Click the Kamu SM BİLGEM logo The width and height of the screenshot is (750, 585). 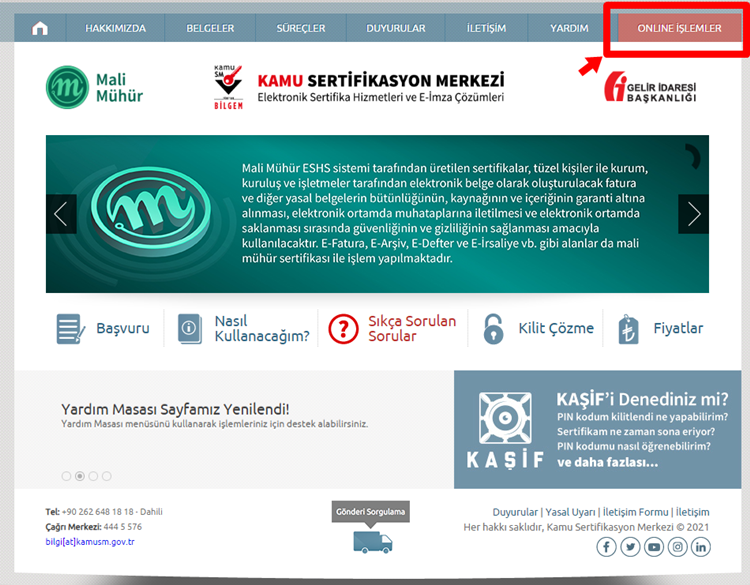[x=228, y=87]
